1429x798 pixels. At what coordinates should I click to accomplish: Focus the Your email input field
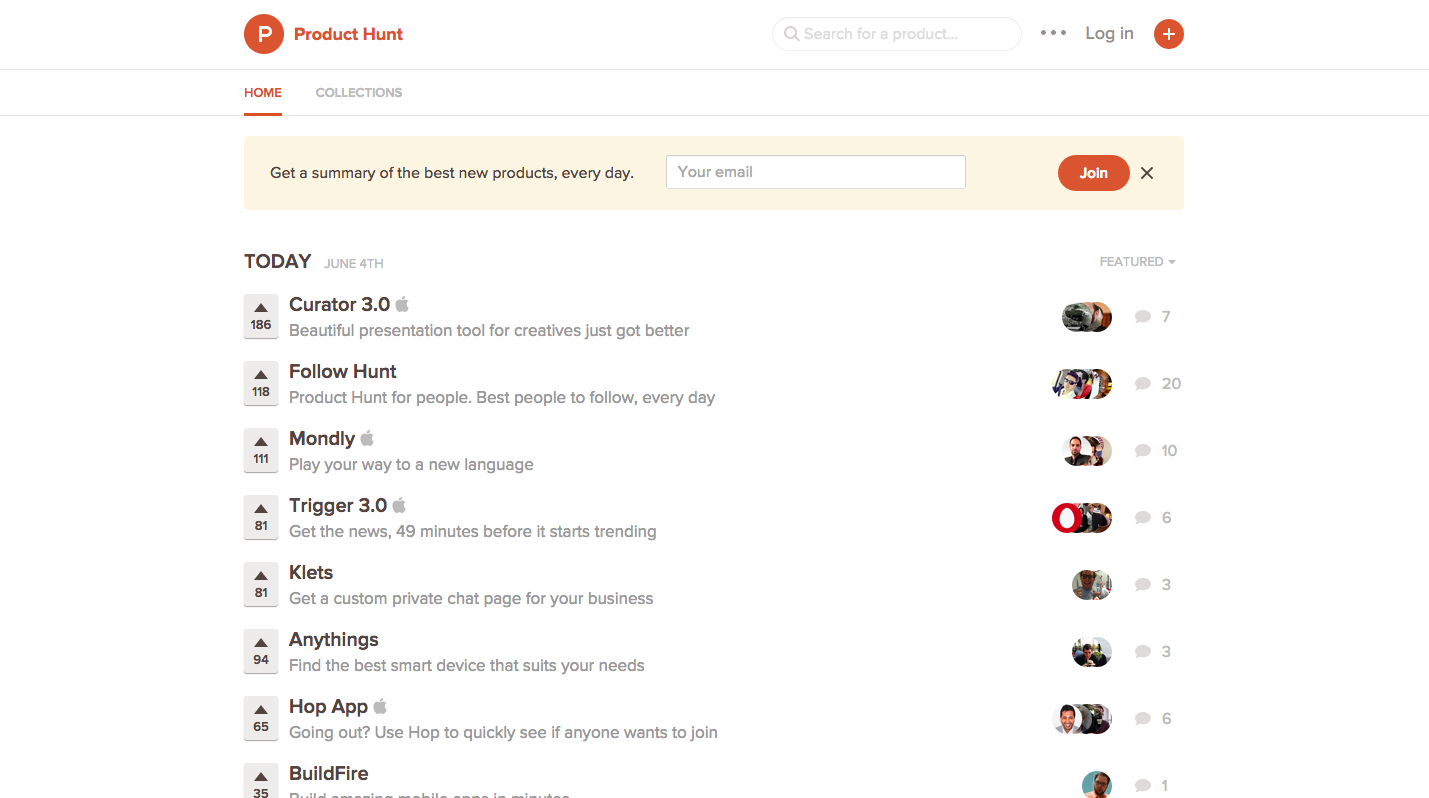pos(816,172)
